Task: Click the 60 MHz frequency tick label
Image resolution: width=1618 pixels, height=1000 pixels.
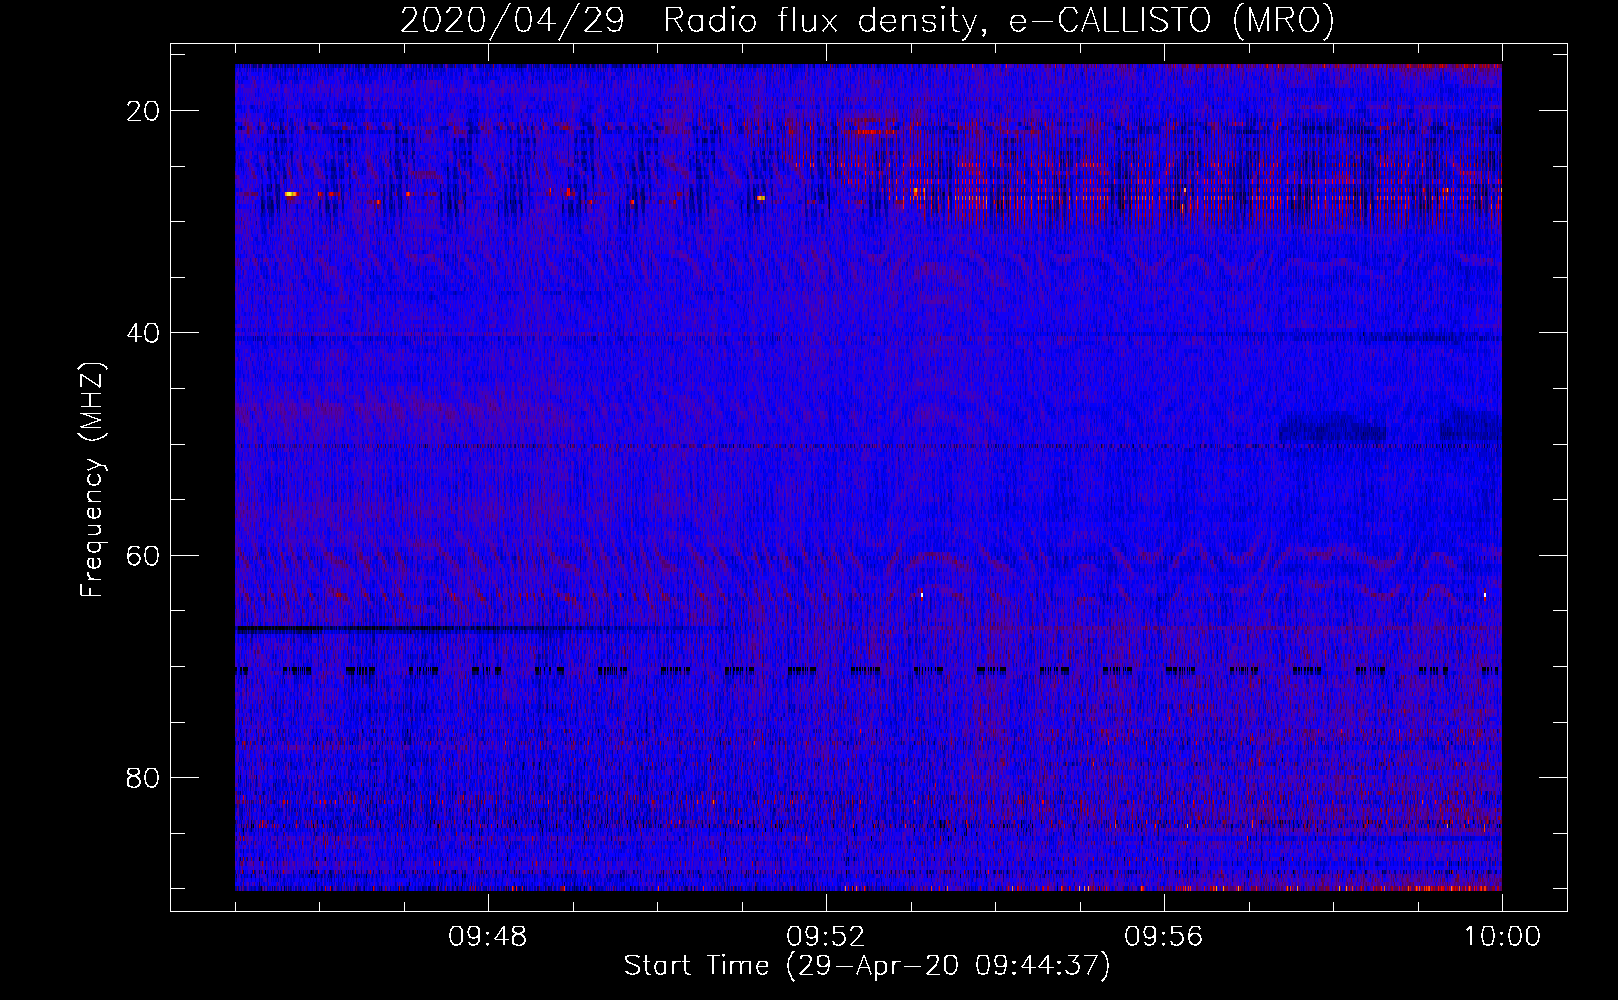Action: (x=143, y=555)
